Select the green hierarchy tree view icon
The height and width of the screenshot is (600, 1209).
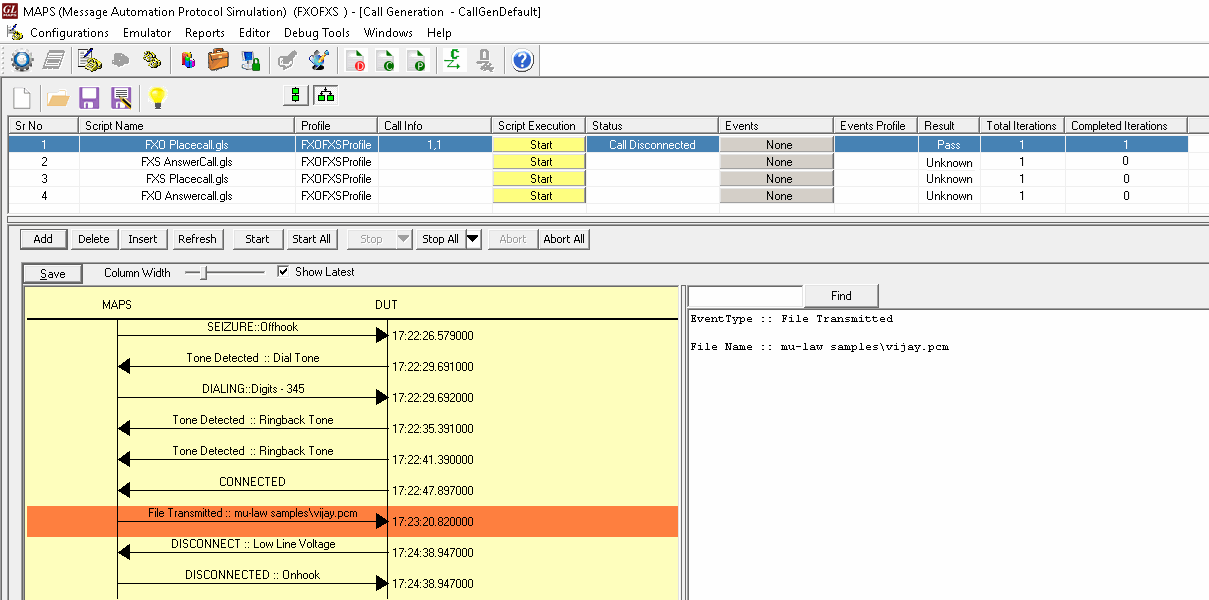point(325,96)
